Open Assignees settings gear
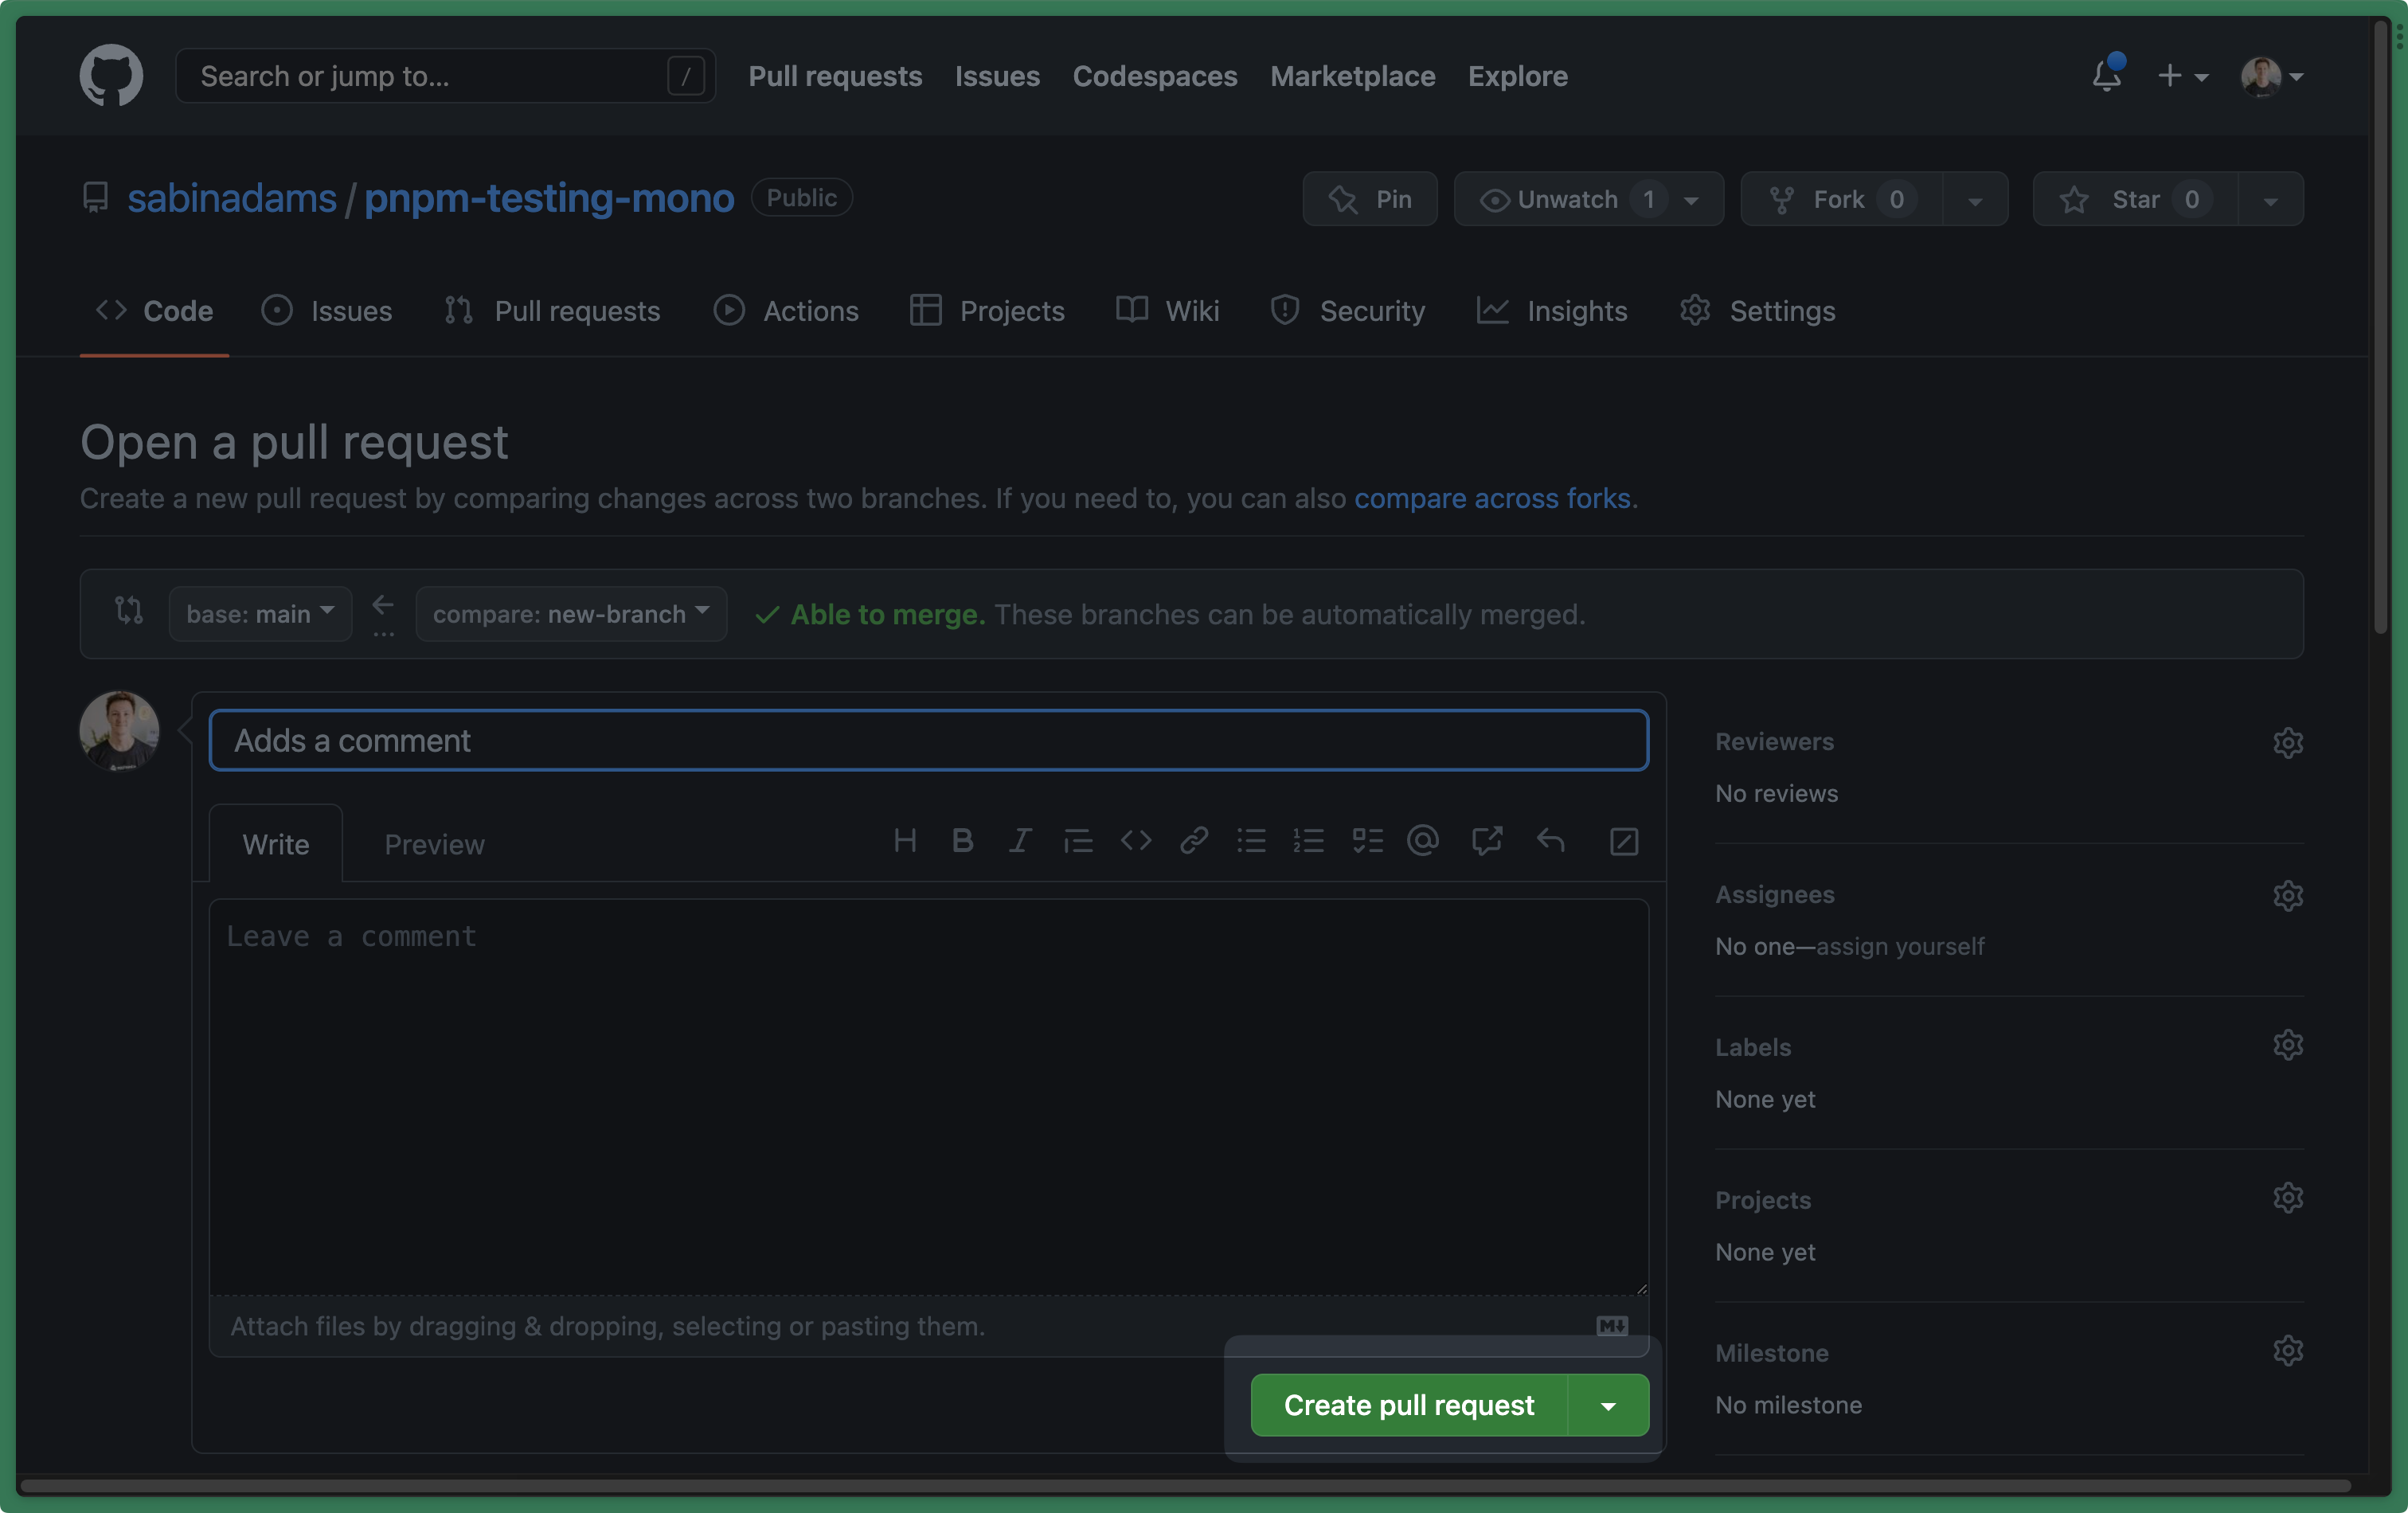 (x=2288, y=894)
